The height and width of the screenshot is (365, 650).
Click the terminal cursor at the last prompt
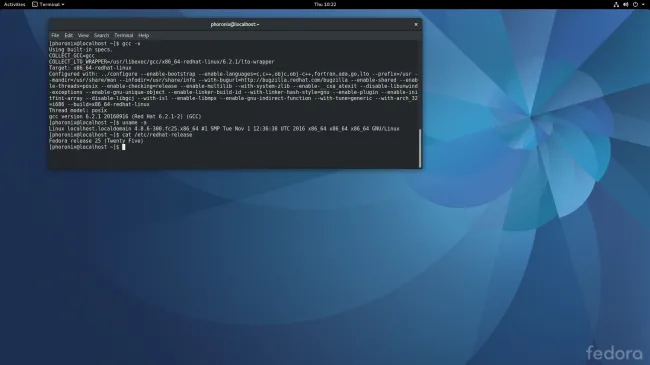click(124, 147)
